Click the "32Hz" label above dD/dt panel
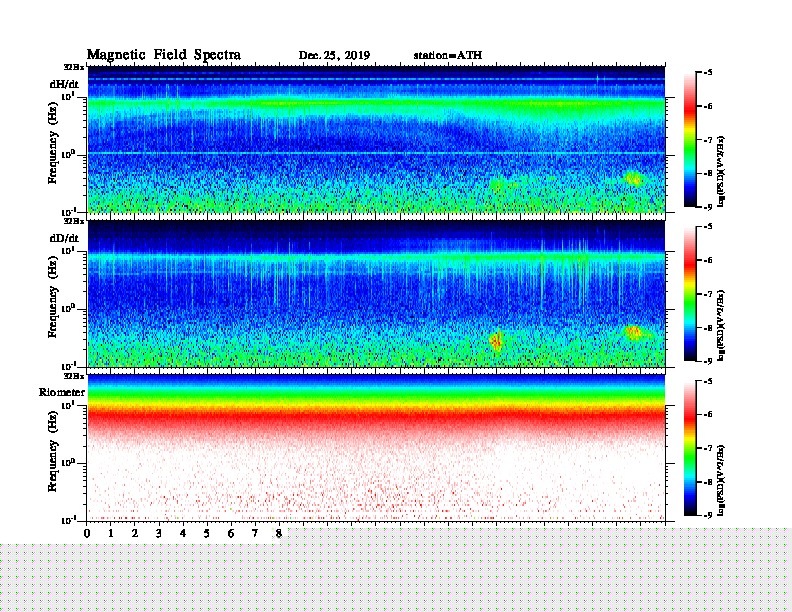This screenshot has height=612, width=792. tap(74, 221)
